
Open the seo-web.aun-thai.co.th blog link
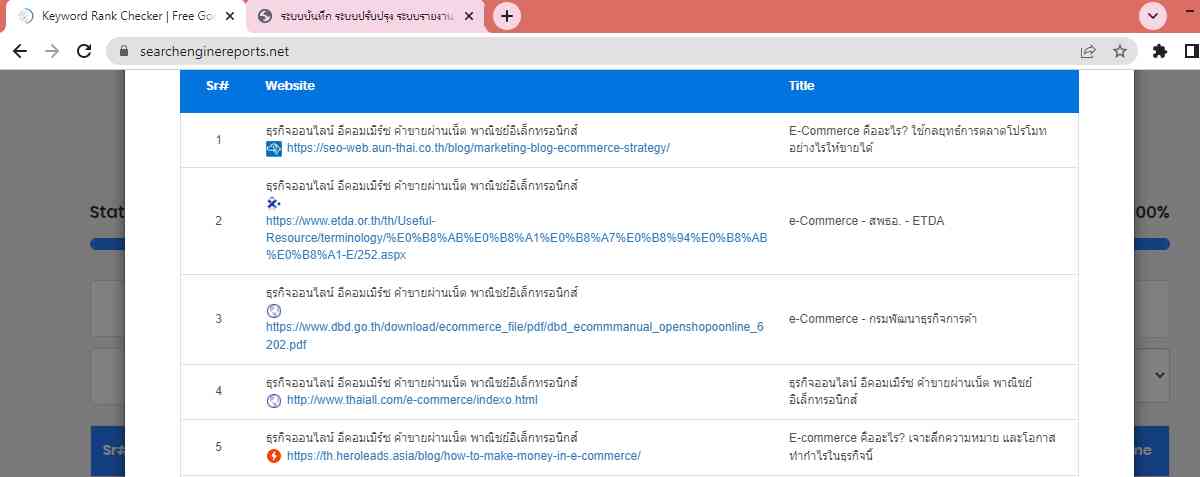(x=477, y=148)
